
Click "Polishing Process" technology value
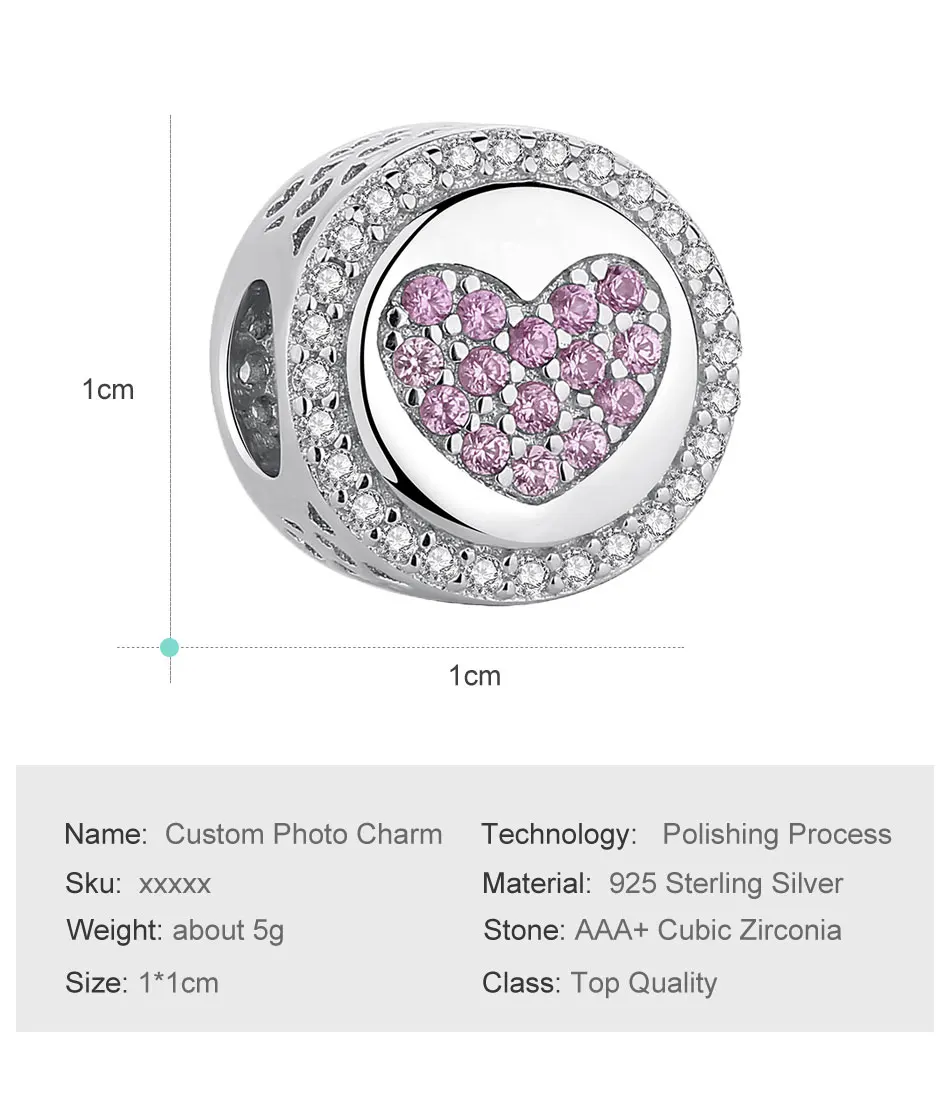776,834
